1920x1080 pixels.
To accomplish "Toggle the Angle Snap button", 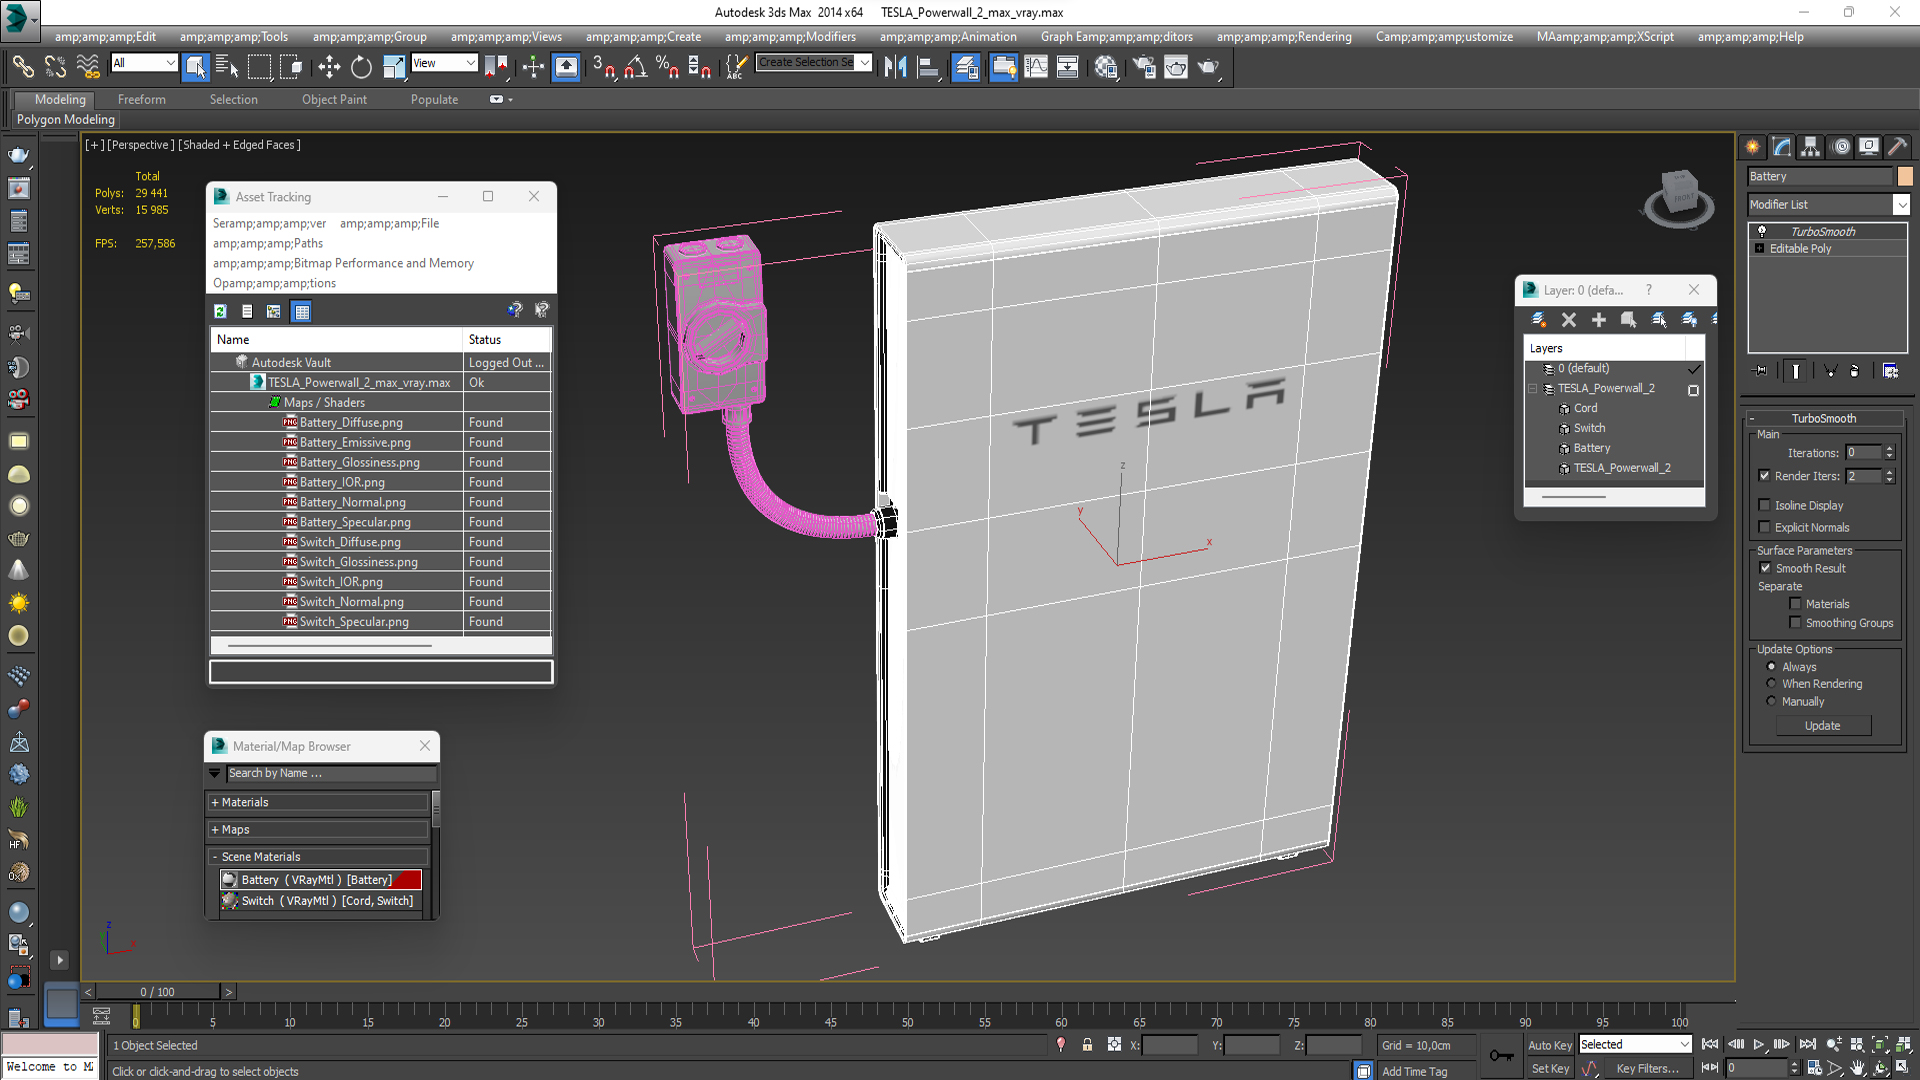I will [x=636, y=67].
